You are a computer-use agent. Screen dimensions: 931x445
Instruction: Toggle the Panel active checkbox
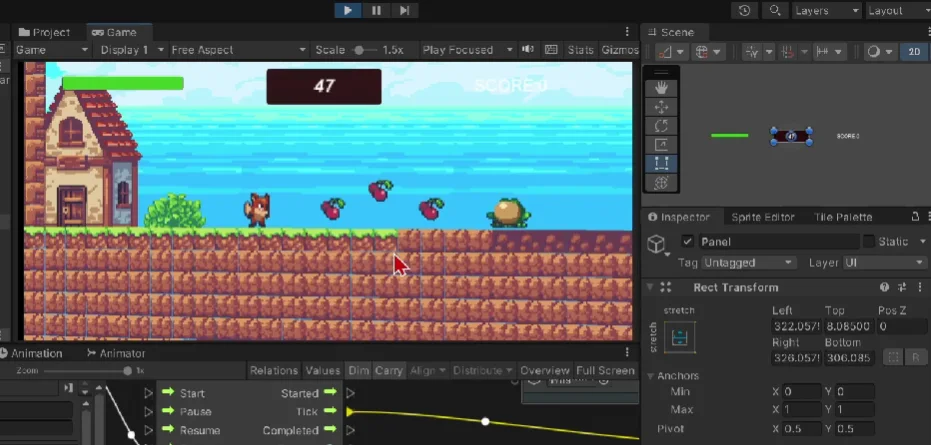click(x=687, y=242)
